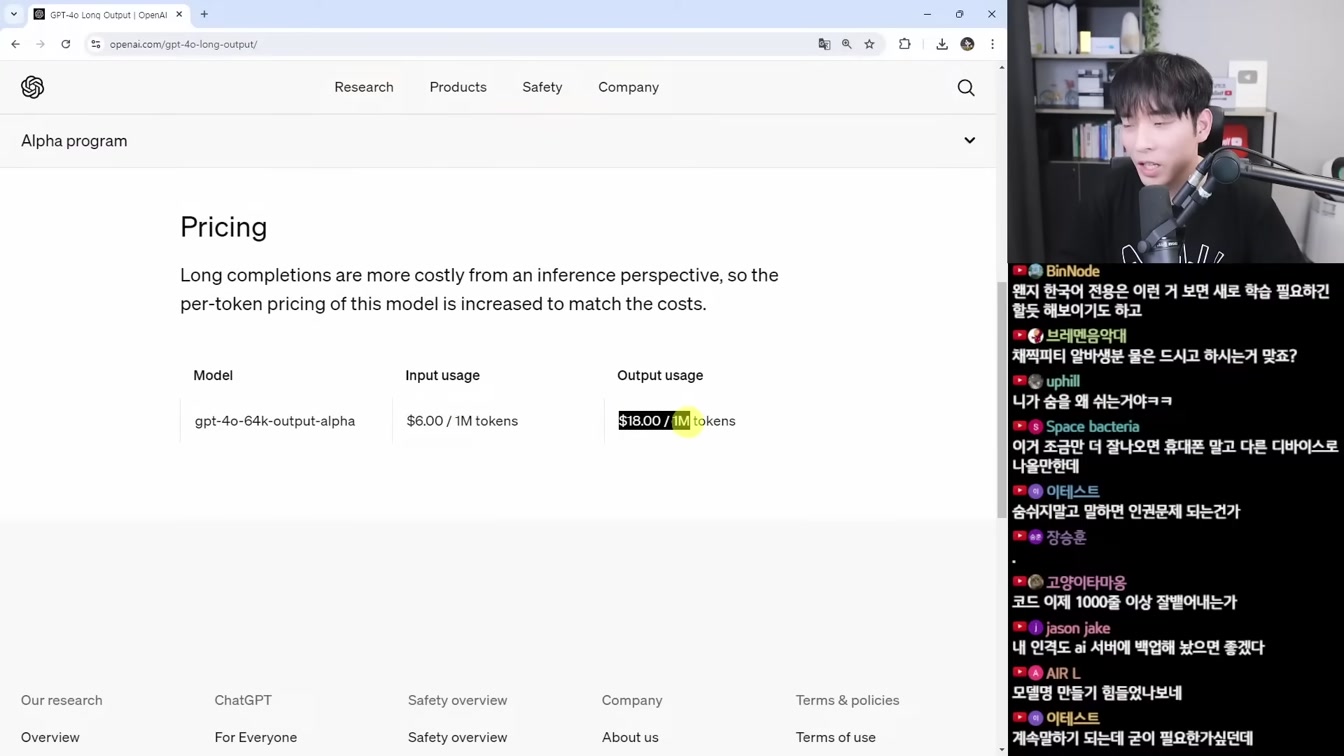1344x756 pixels.
Task: Click the gpt-4o-64k-output-alpha model cell
Action: (x=275, y=421)
